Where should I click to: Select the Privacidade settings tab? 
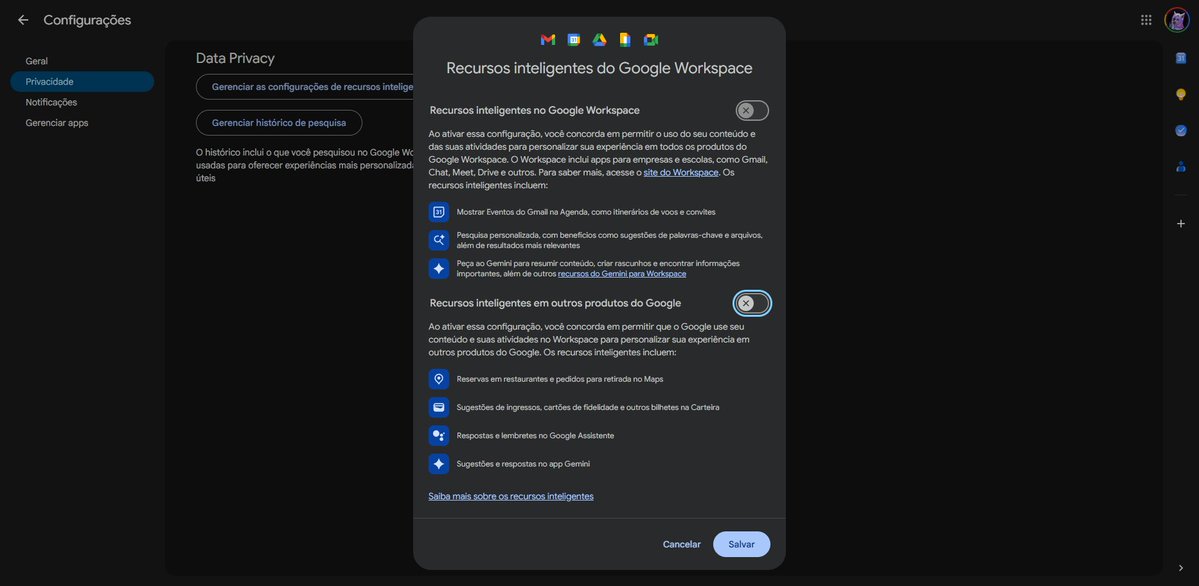point(83,82)
